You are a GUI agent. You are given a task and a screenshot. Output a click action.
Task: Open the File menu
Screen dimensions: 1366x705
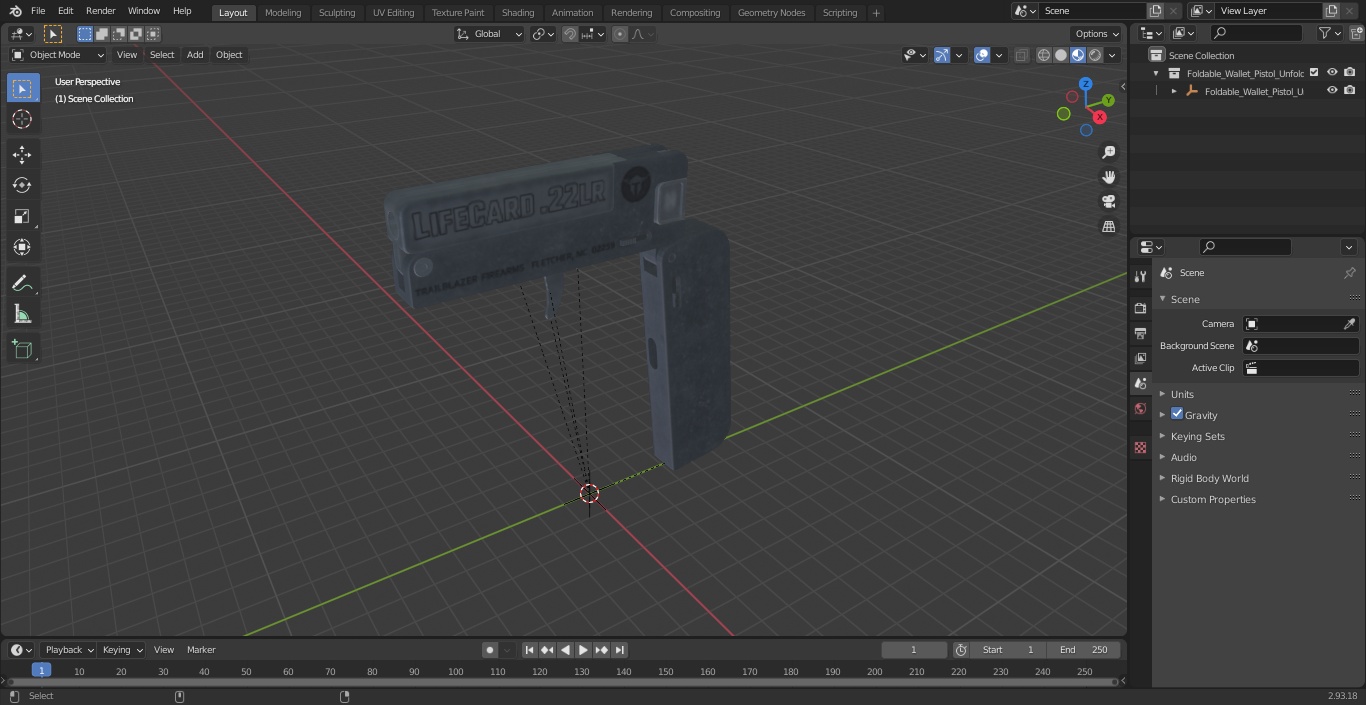pyautogui.click(x=38, y=11)
